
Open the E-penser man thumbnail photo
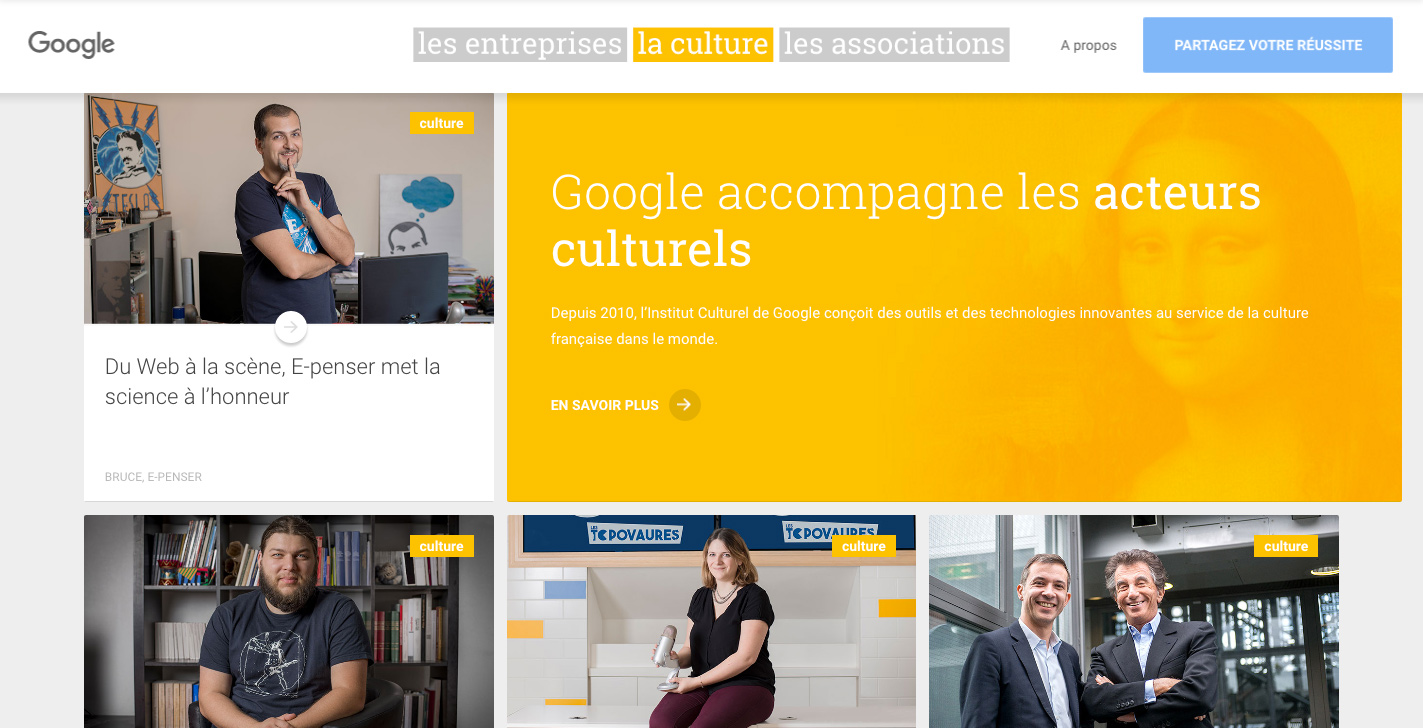[x=289, y=209]
